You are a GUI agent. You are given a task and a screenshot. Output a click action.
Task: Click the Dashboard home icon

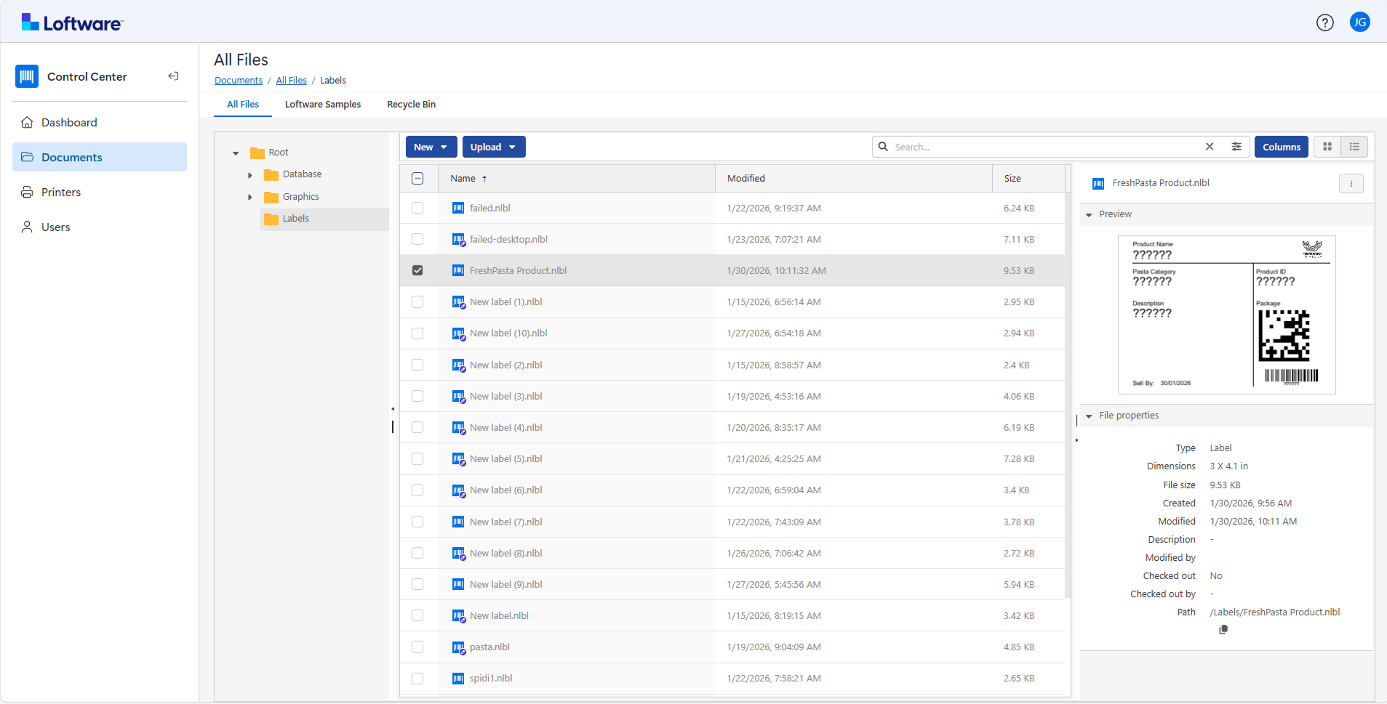[27, 122]
